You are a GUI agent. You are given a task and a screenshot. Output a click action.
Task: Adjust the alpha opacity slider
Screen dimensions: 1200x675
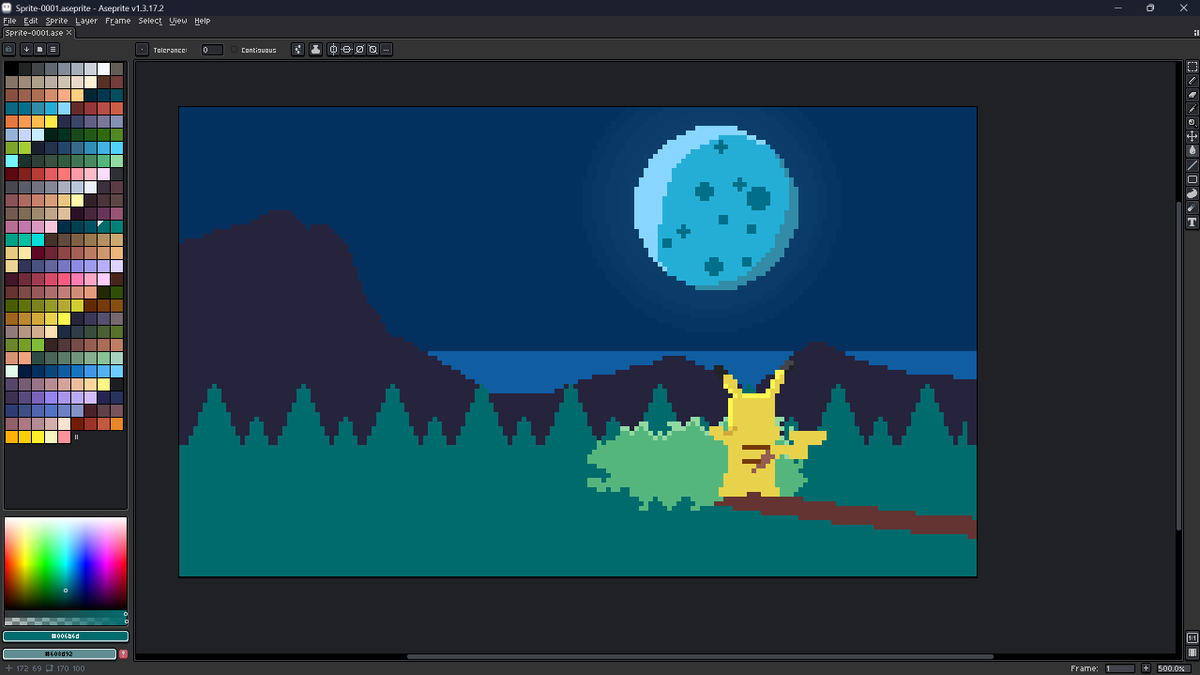[x=66, y=621]
